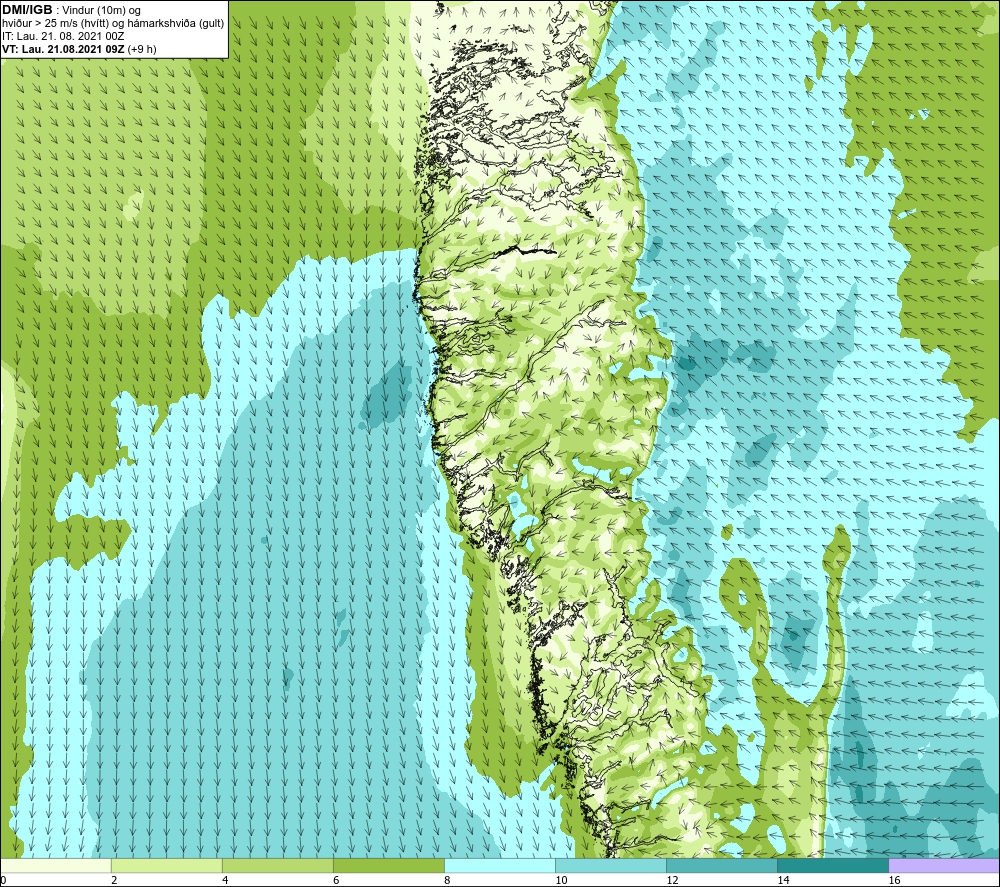Click the purple above-16 m/s legend swatch

click(944, 865)
